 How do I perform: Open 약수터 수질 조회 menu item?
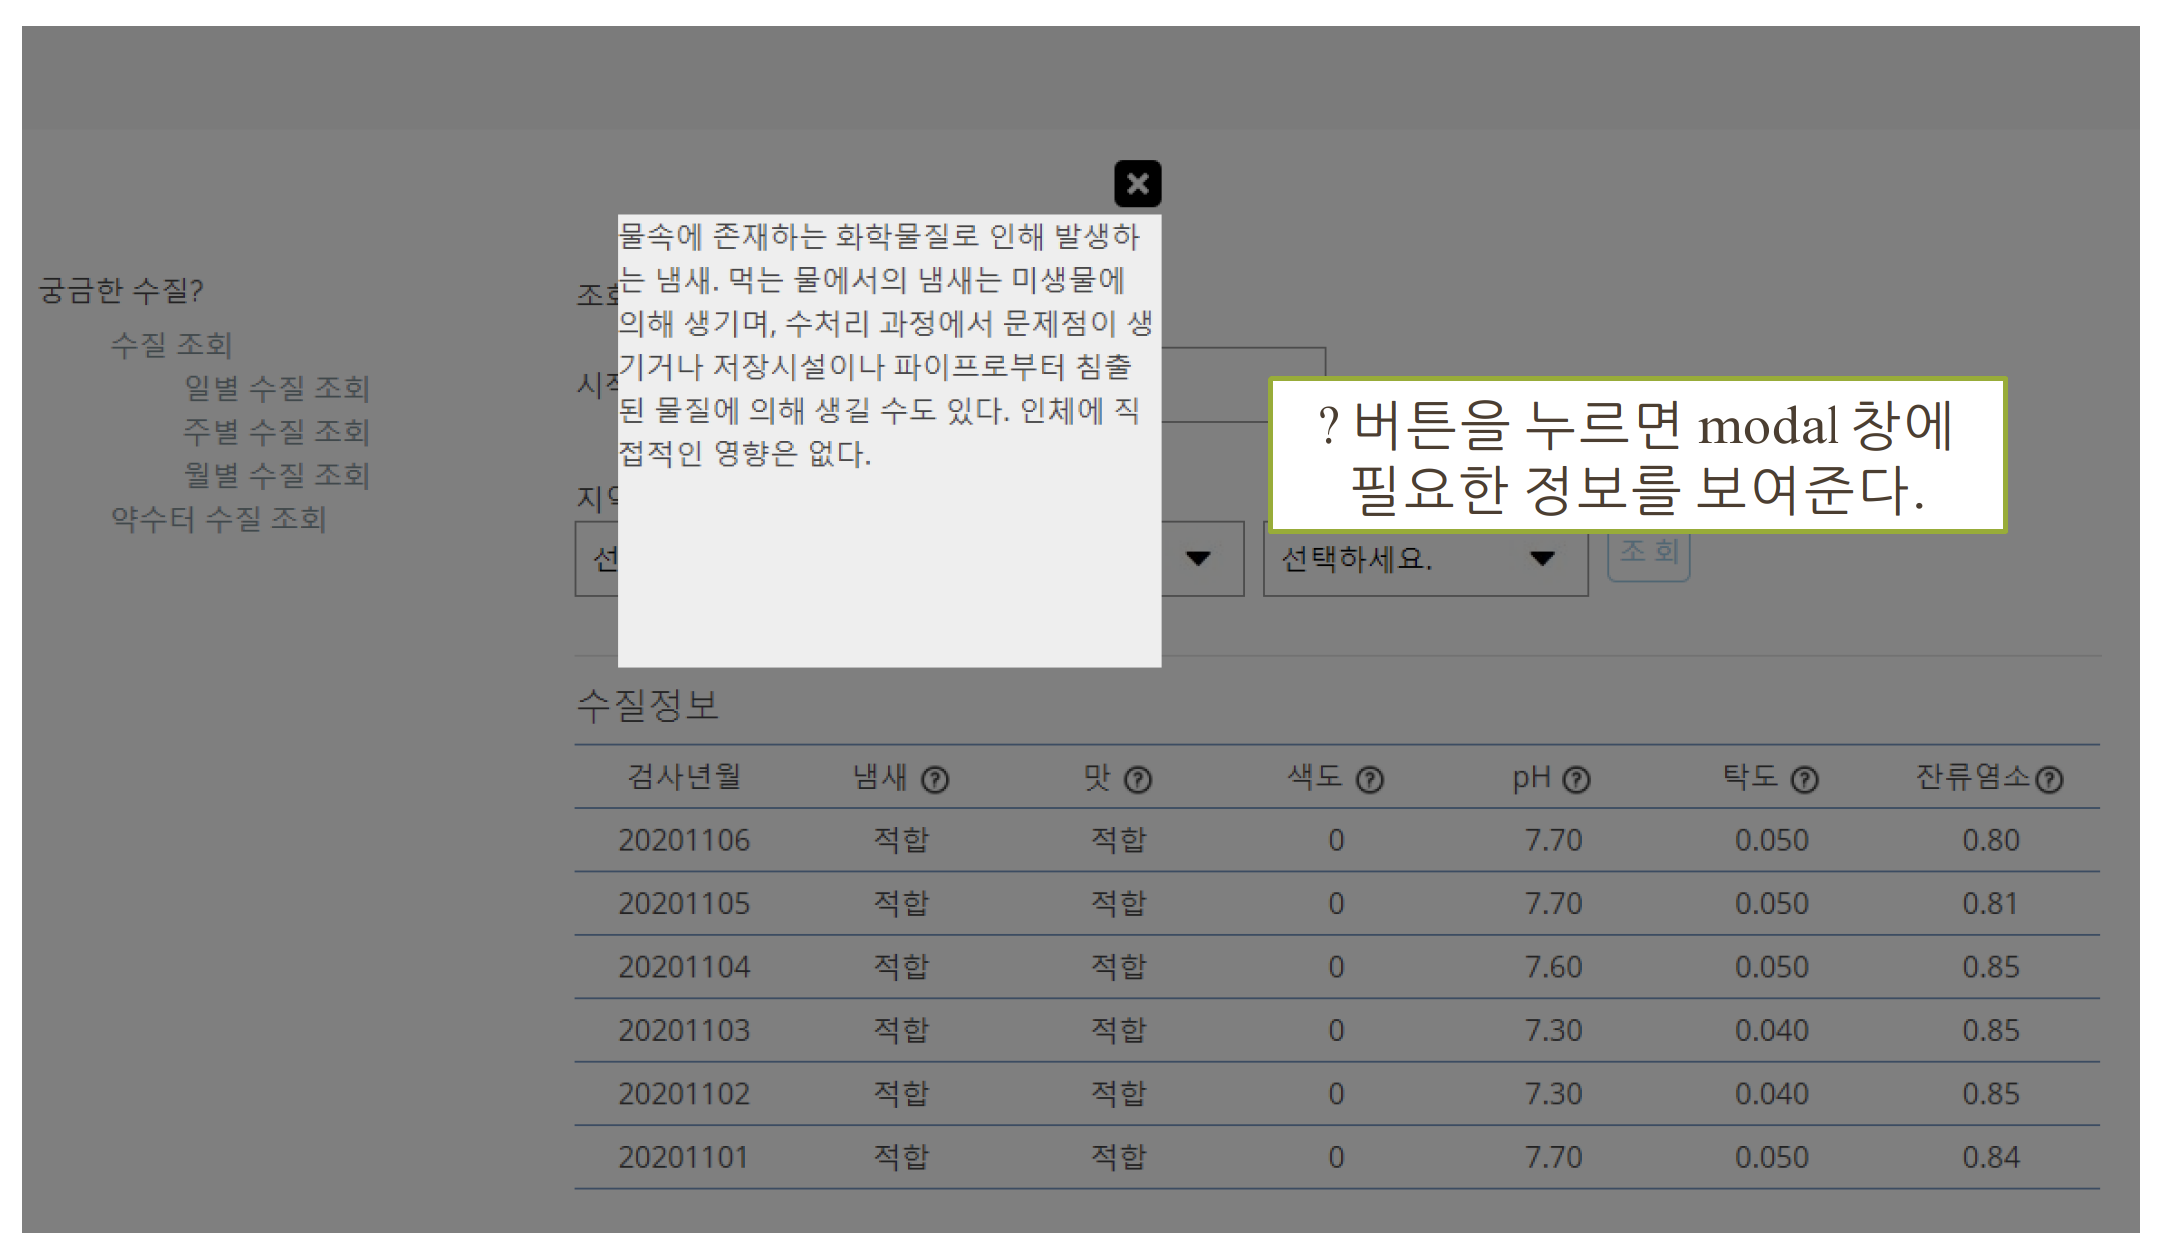click(x=218, y=519)
